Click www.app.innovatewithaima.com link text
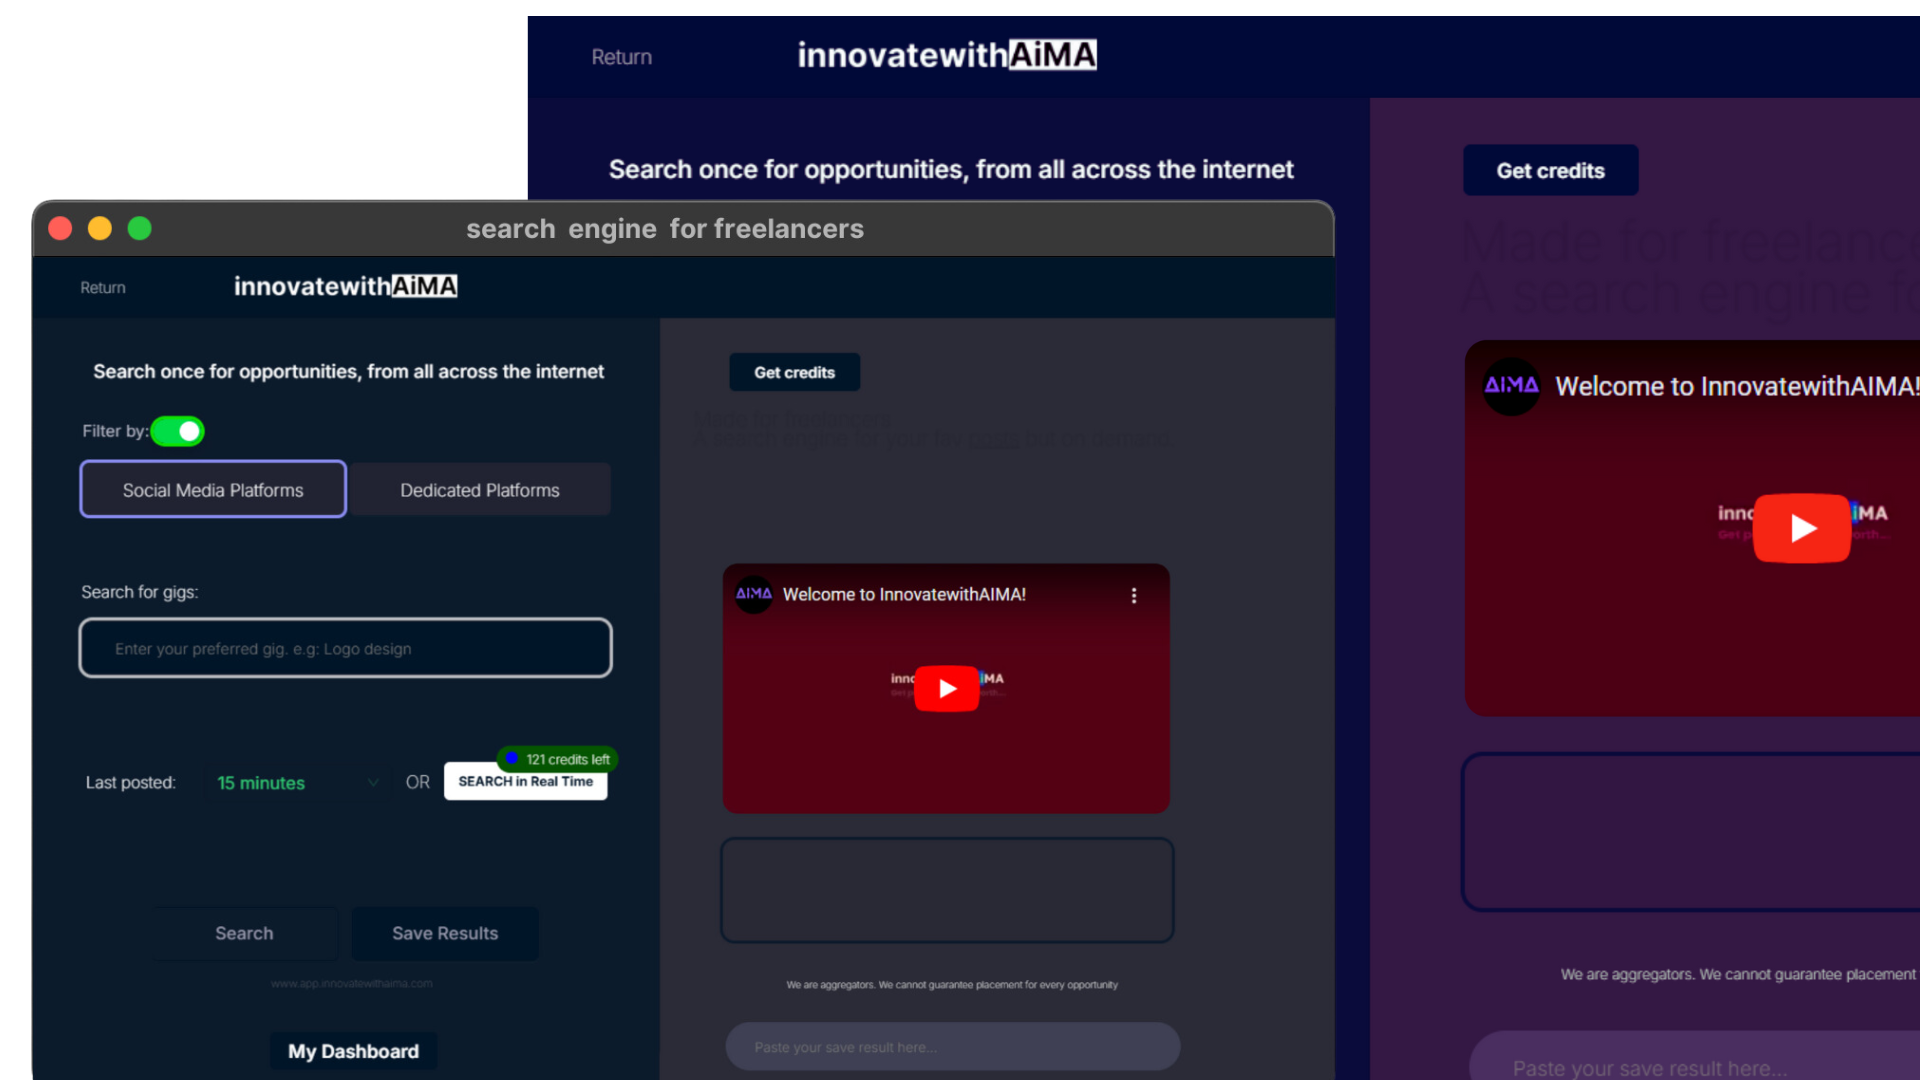The width and height of the screenshot is (1920, 1080). (351, 983)
